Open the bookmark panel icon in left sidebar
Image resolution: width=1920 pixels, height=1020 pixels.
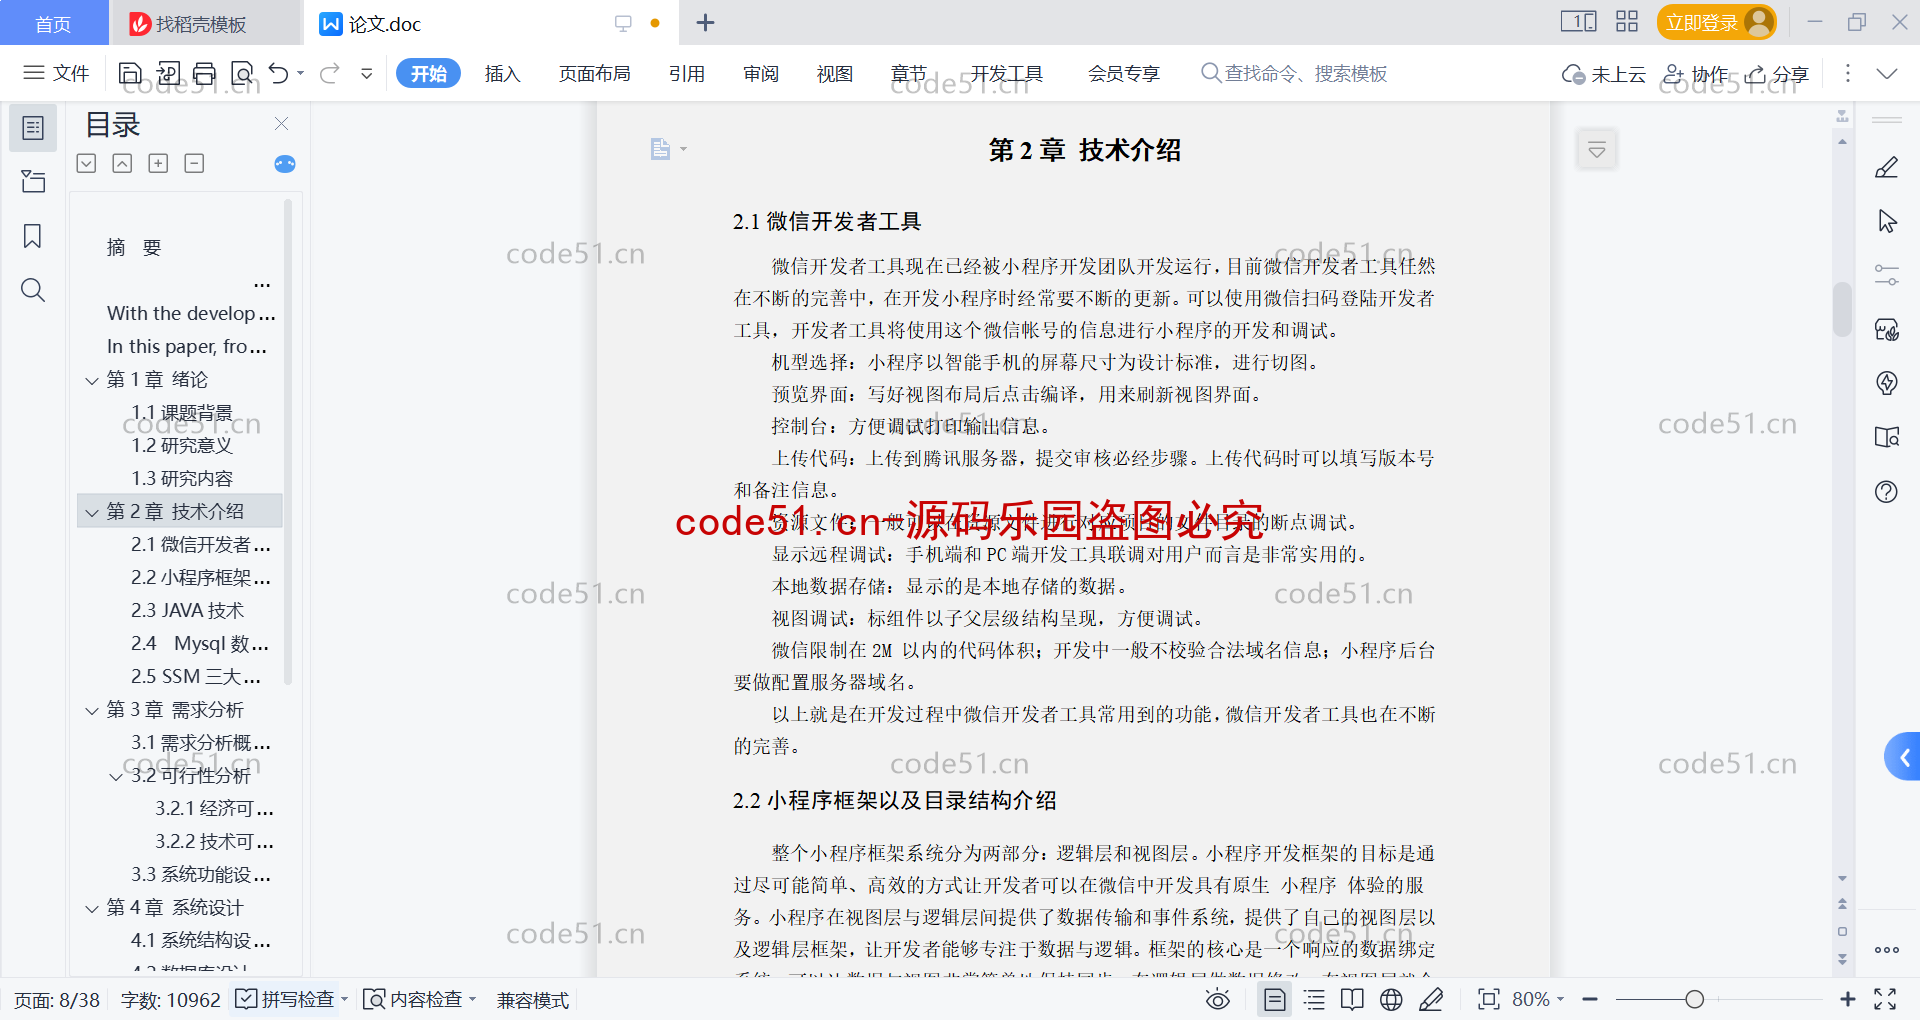(x=33, y=236)
